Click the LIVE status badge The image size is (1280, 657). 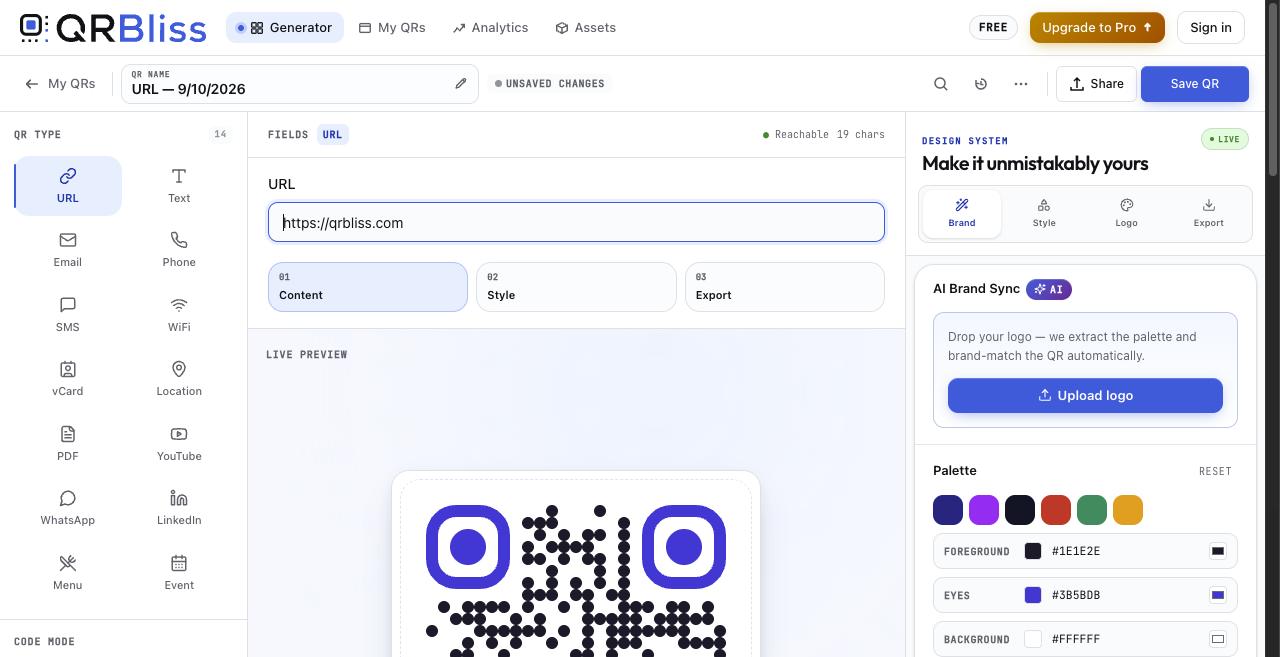point(1225,139)
